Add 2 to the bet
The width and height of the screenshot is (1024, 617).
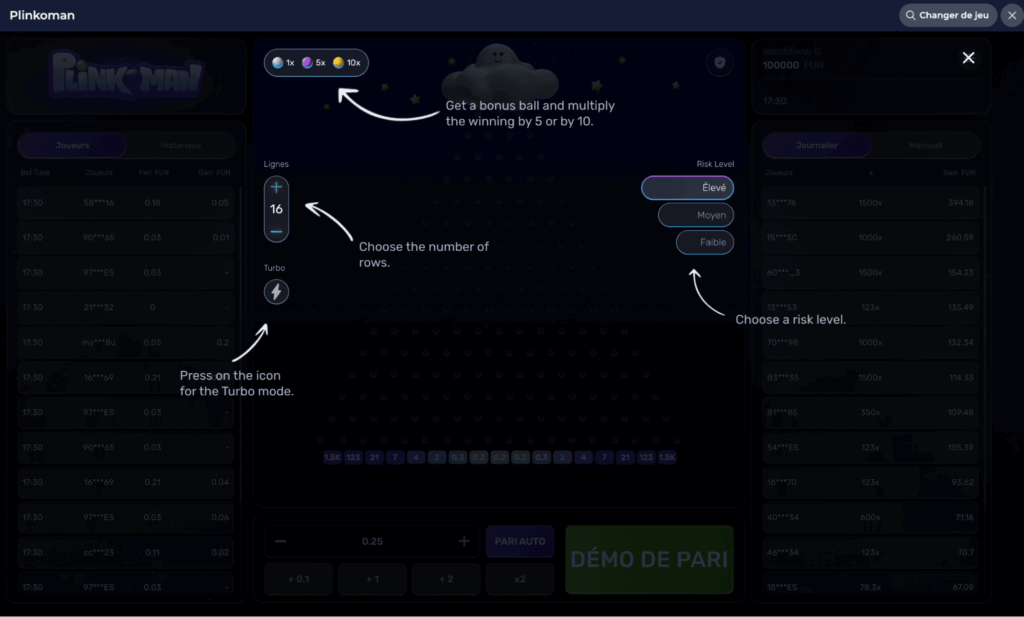pos(446,579)
